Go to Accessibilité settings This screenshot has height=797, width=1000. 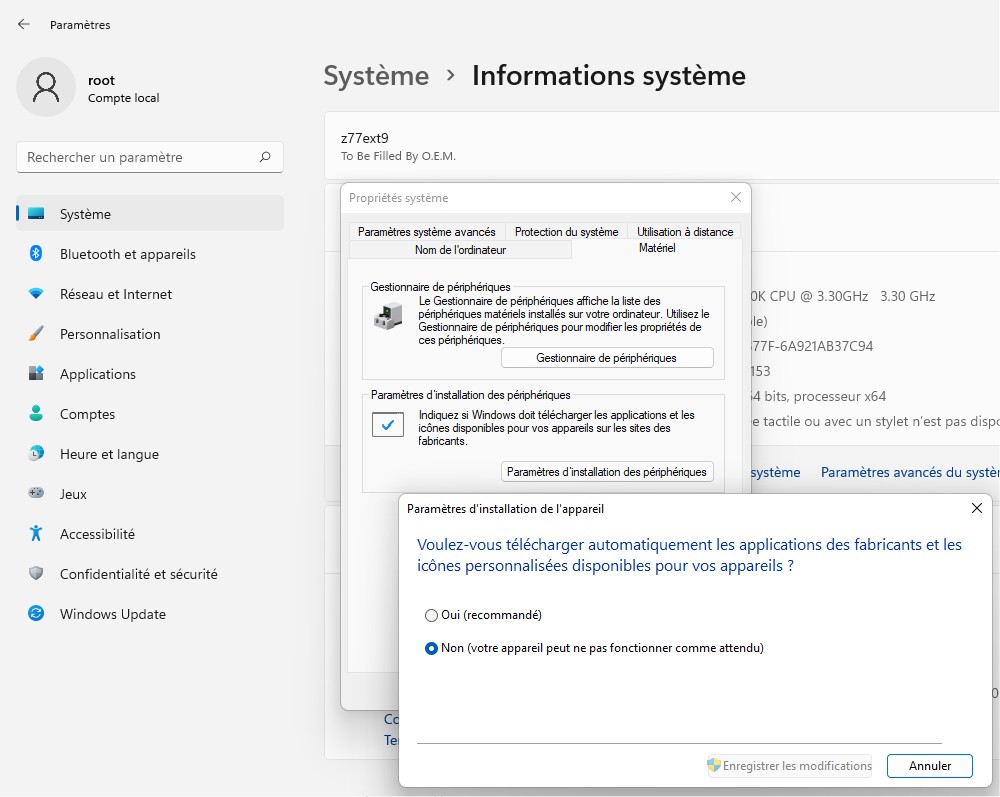pyautogui.click(x=150, y=534)
